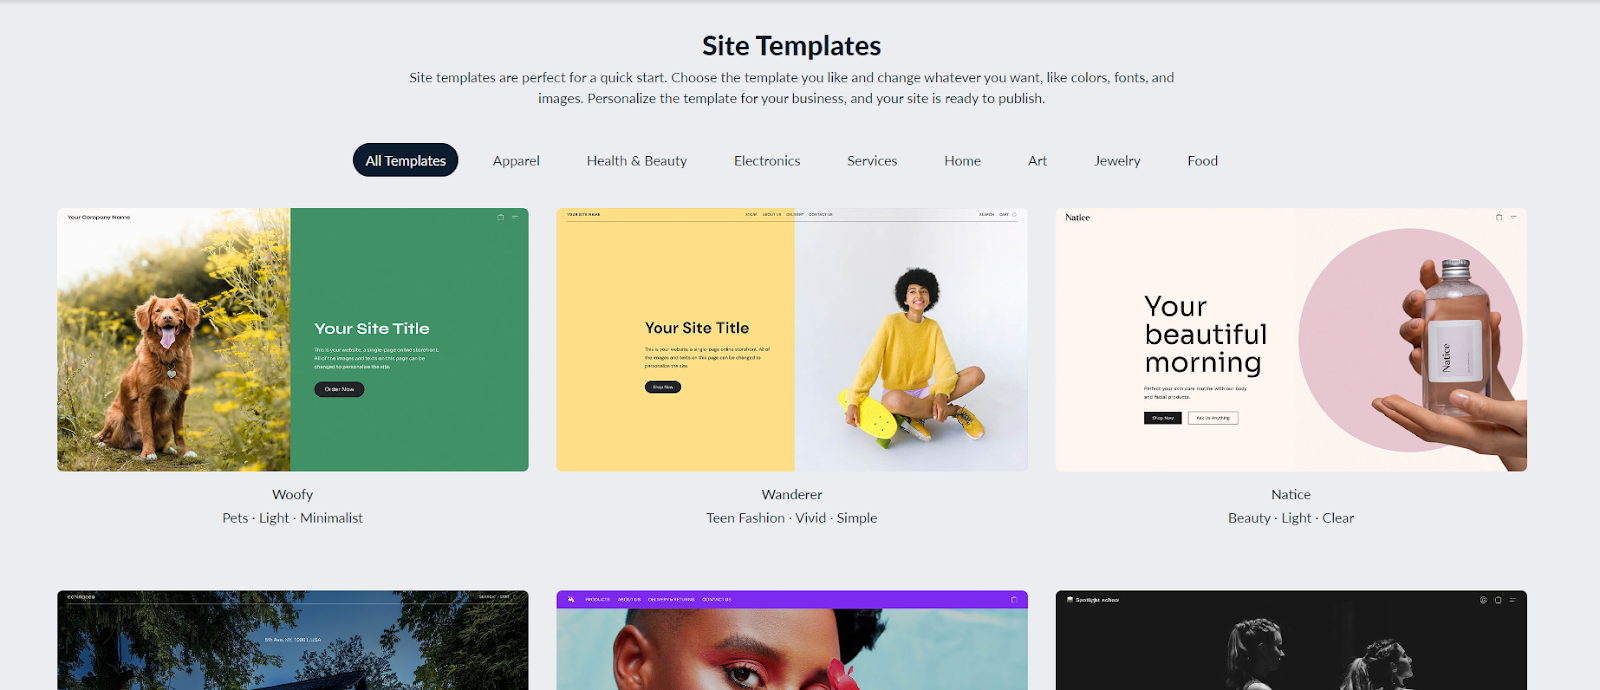This screenshot has width=1600, height=690.
Task: Click hamburger menu icon in Woofy preview
Action: pyautogui.click(x=515, y=217)
